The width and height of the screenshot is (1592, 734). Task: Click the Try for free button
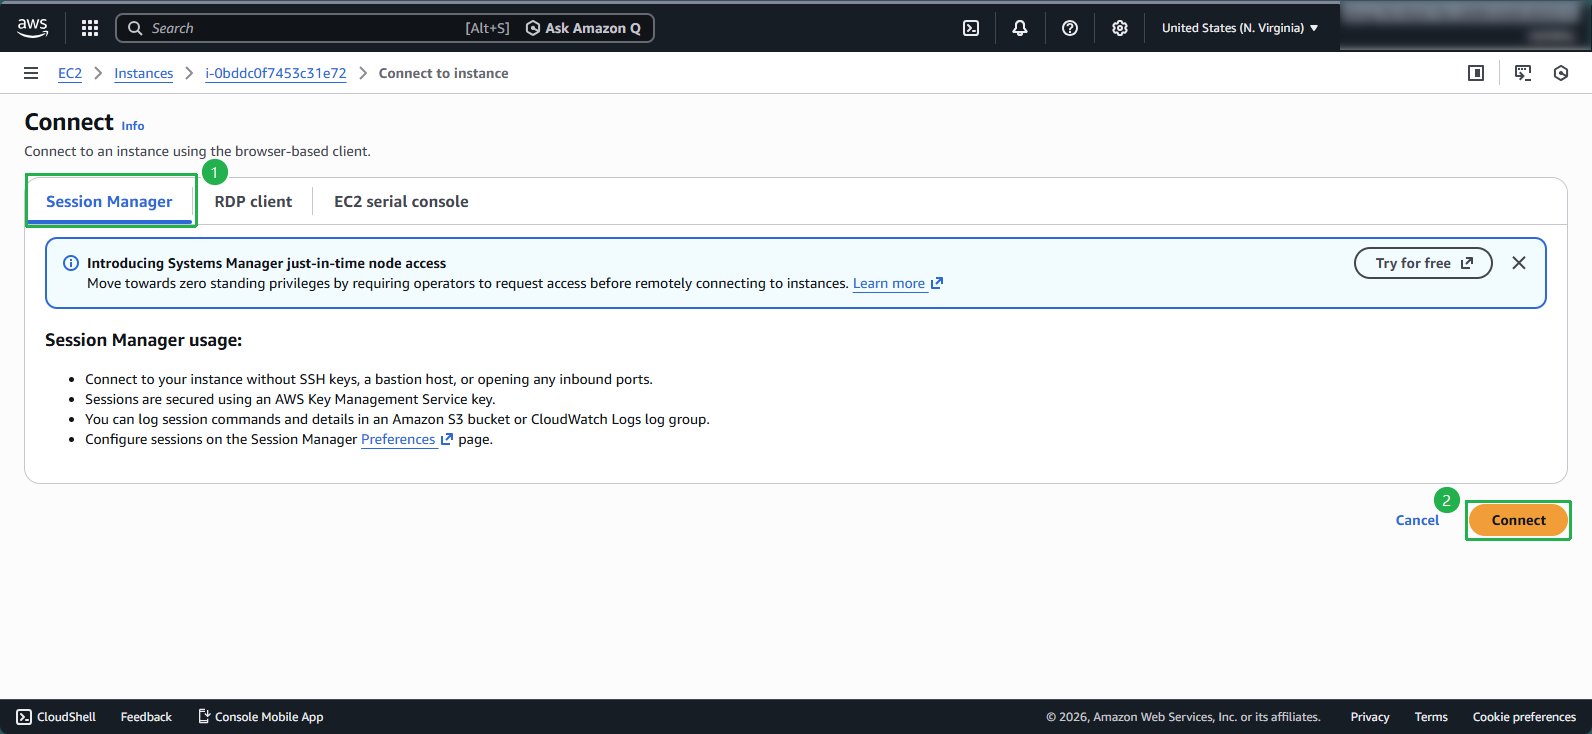[1422, 263]
